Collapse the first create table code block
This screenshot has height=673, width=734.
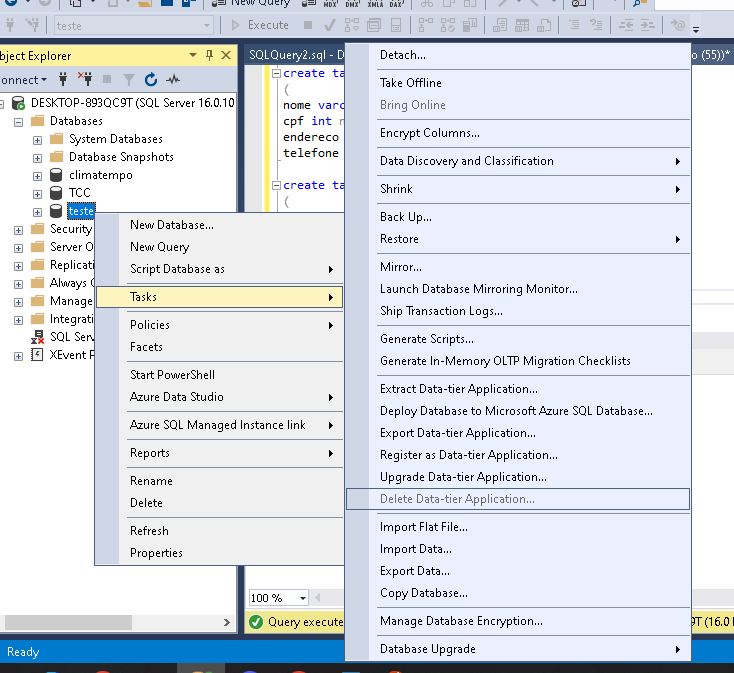tap(277, 73)
